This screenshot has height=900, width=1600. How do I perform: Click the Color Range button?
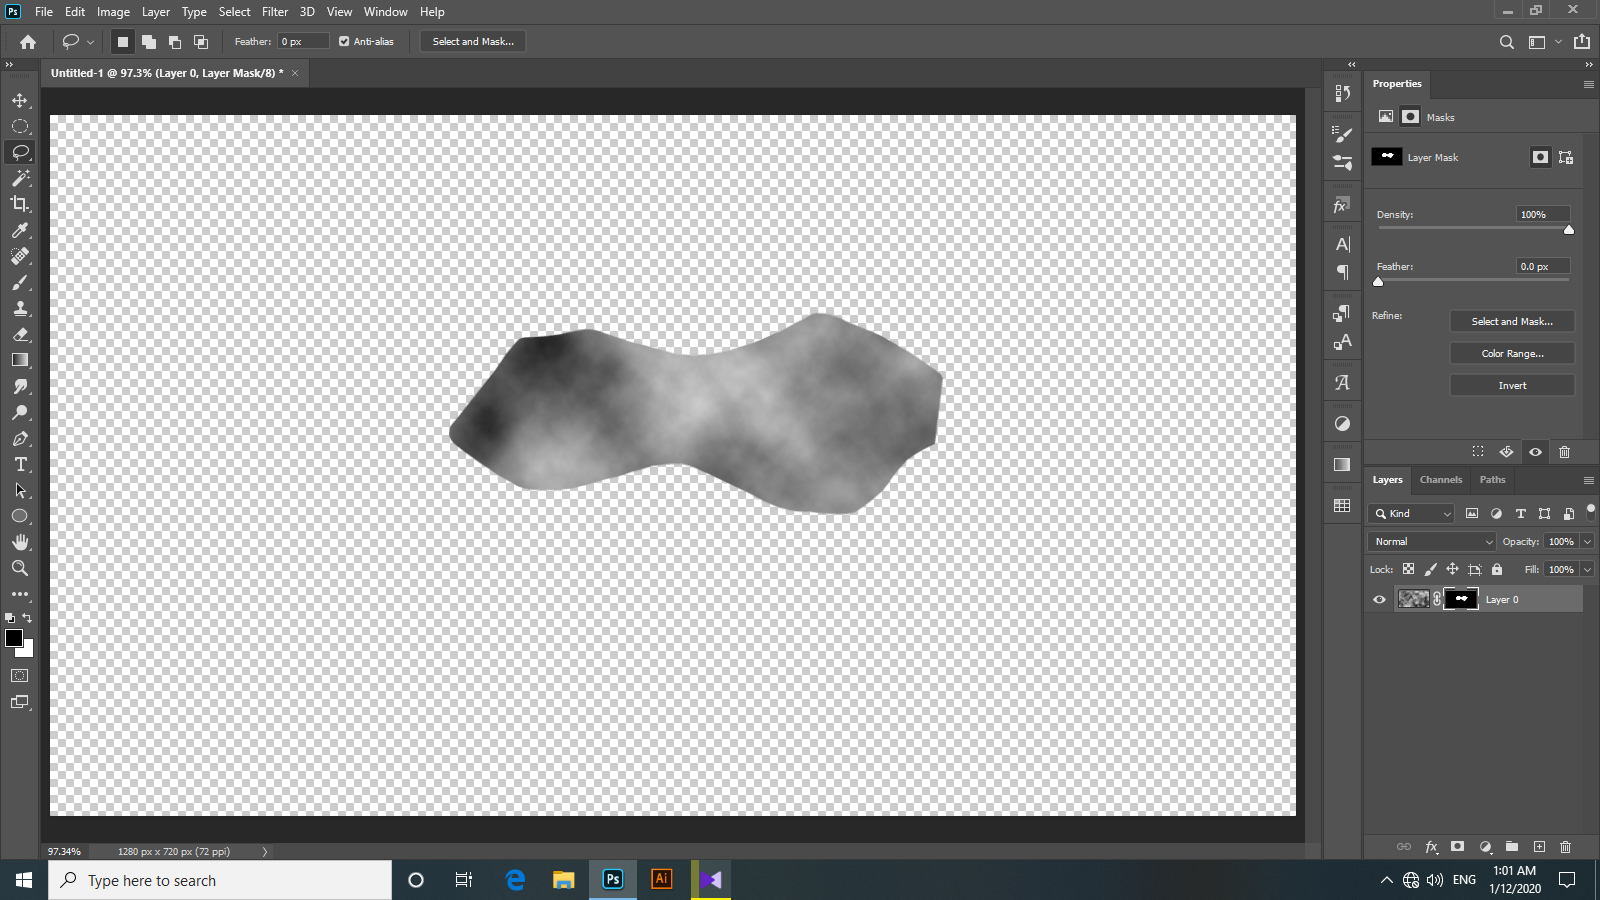point(1511,353)
